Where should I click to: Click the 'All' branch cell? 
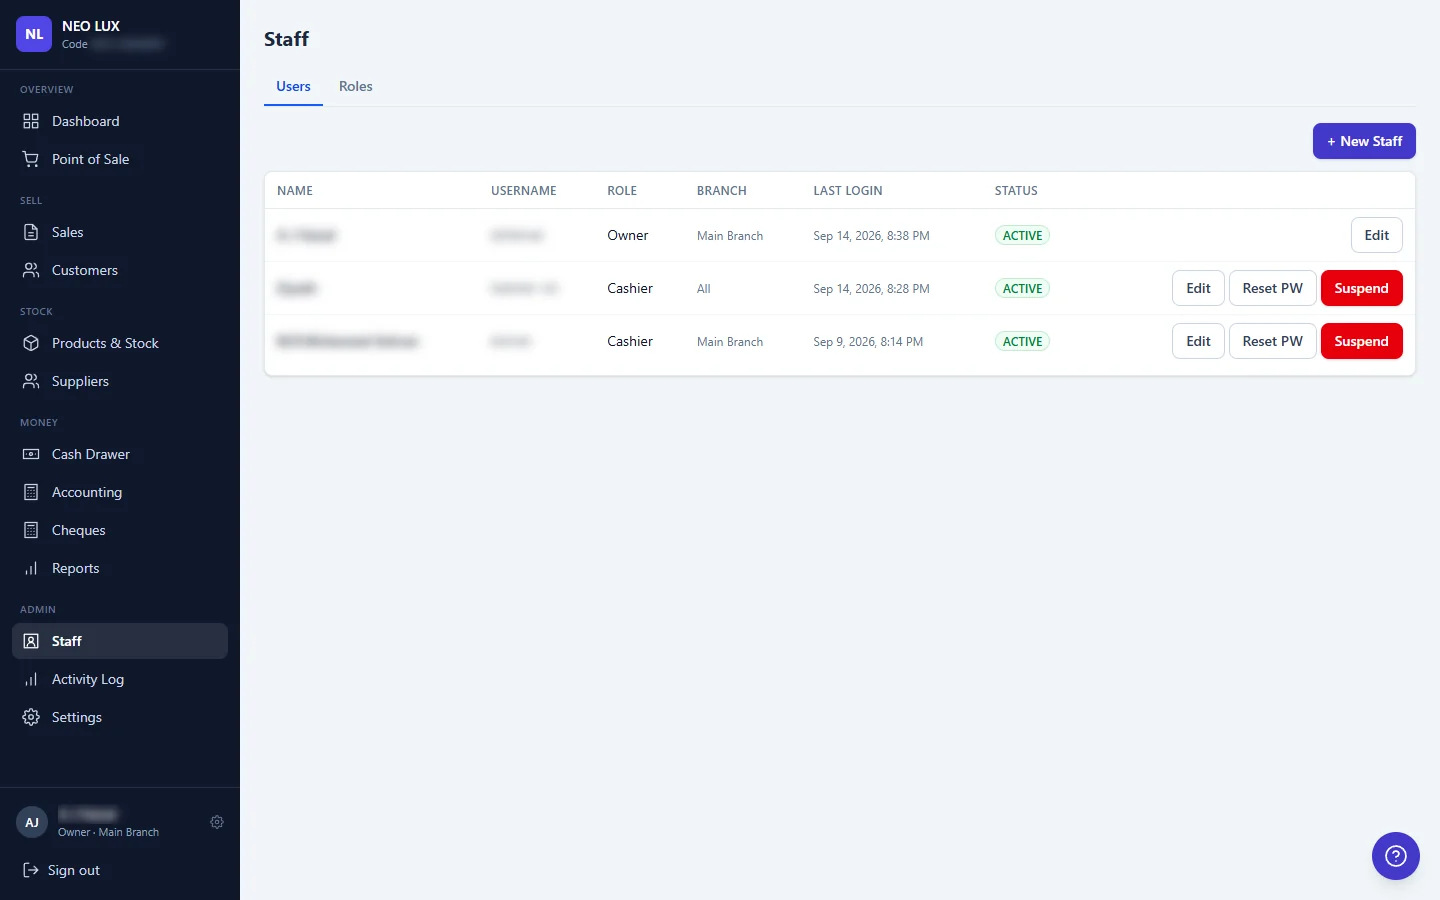coord(704,289)
